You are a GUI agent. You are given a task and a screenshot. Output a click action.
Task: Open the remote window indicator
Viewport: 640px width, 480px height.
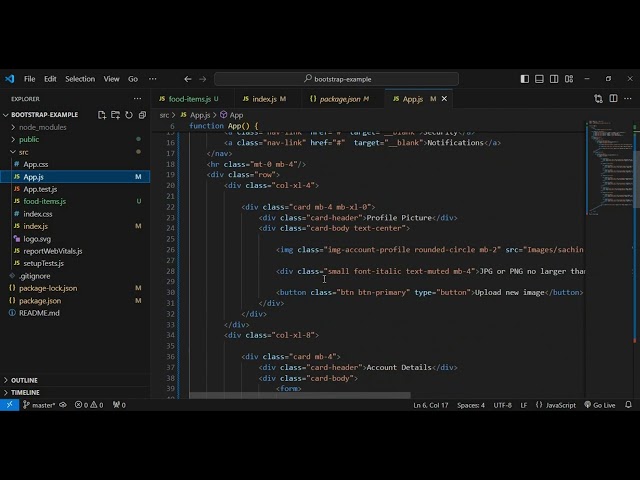pos(9,405)
